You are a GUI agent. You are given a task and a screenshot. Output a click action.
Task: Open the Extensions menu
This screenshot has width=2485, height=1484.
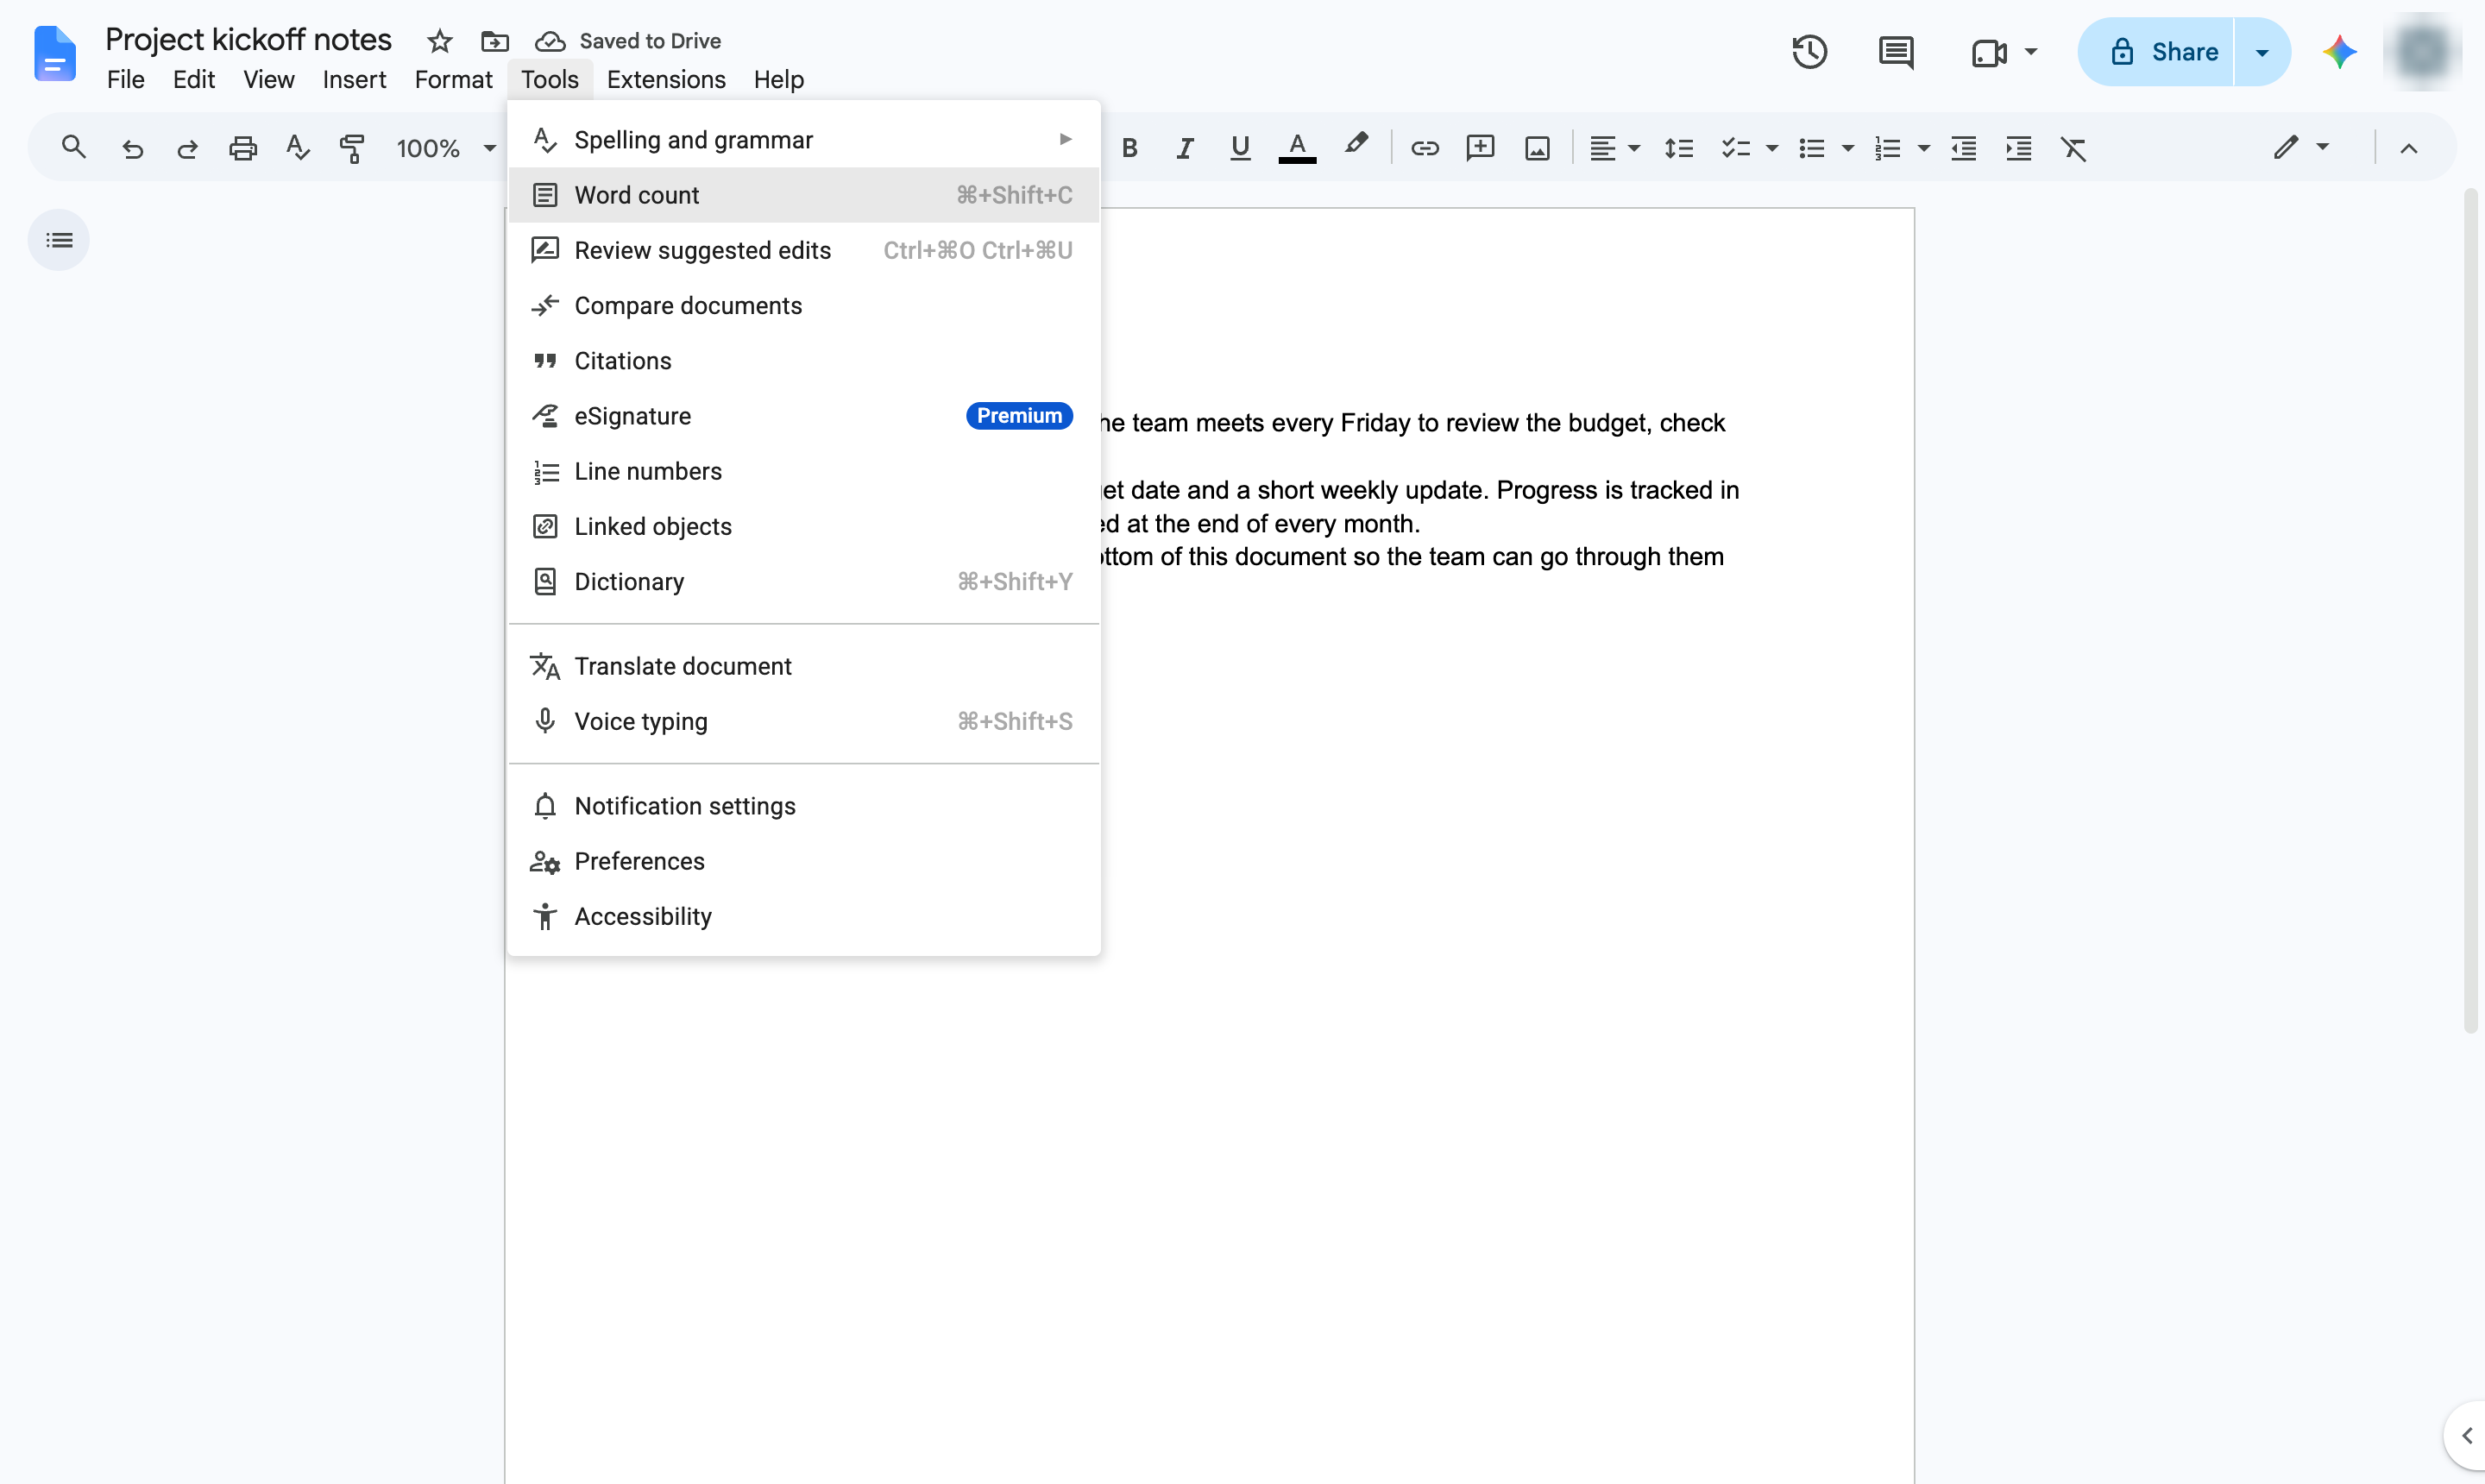tap(666, 79)
